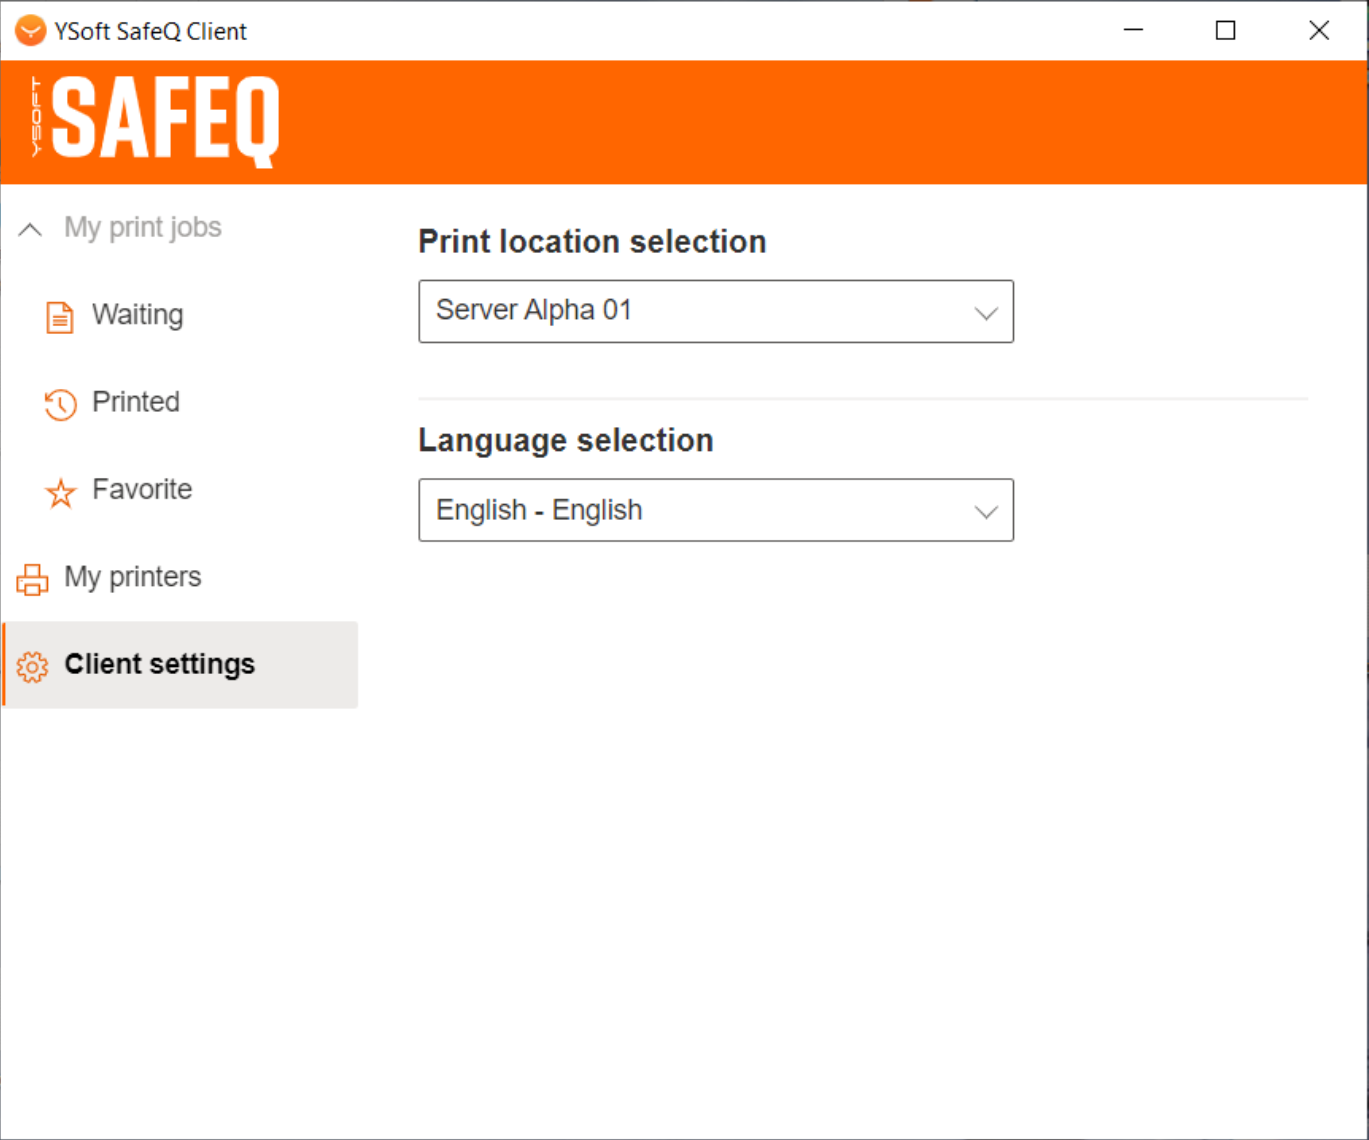Collapse the My print jobs chevron
1369x1140 pixels.
click(x=30, y=229)
